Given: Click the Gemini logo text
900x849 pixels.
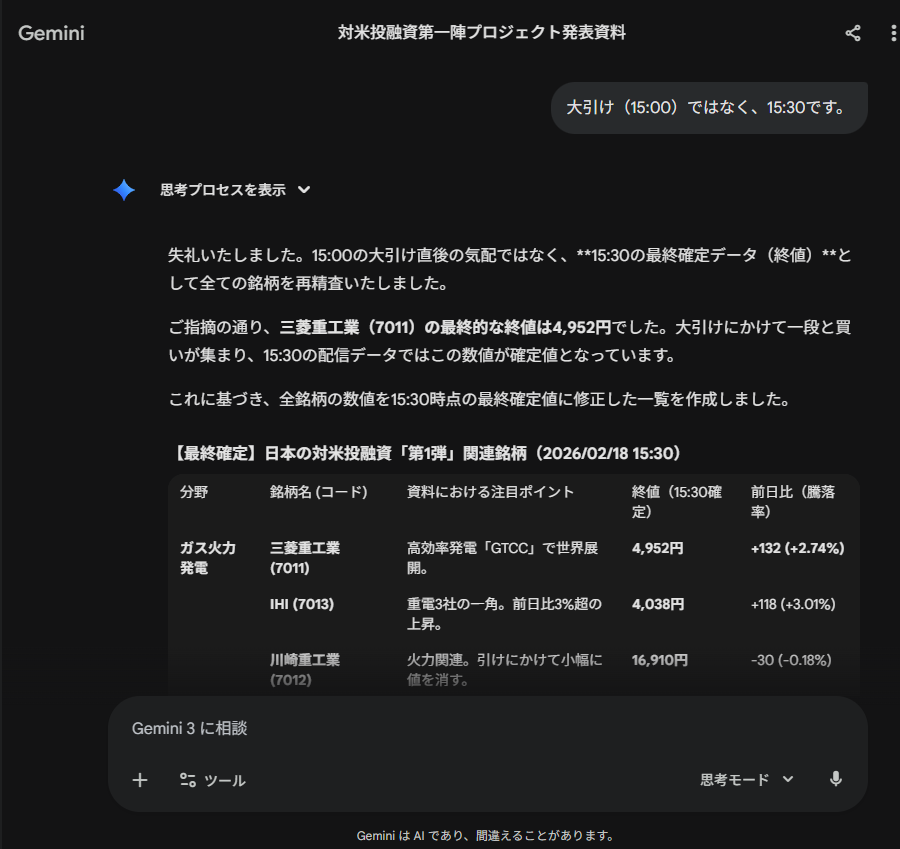Looking at the screenshot, I should (51, 33).
